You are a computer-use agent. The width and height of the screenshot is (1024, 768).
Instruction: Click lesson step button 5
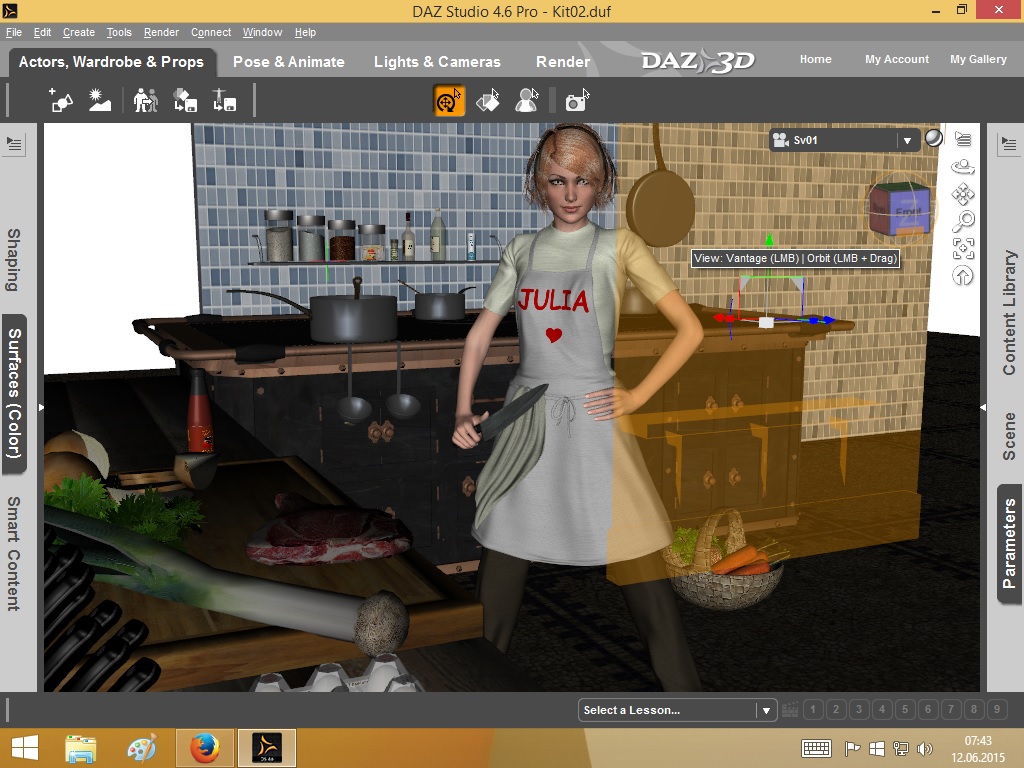tap(905, 709)
